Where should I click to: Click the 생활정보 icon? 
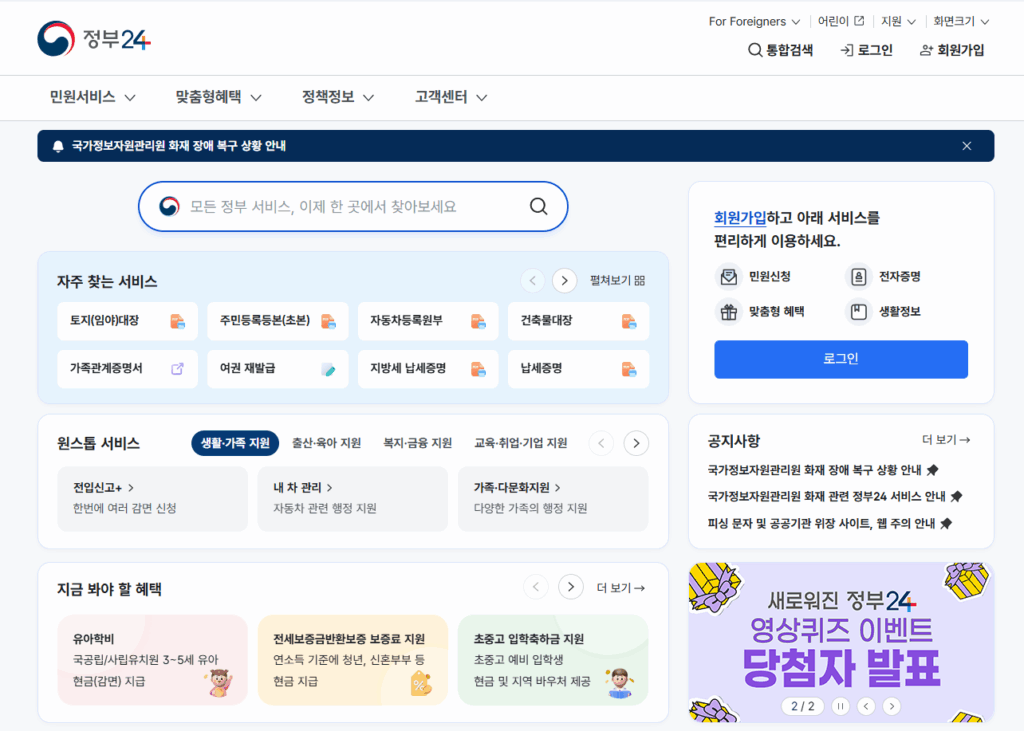(x=858, y=312)
